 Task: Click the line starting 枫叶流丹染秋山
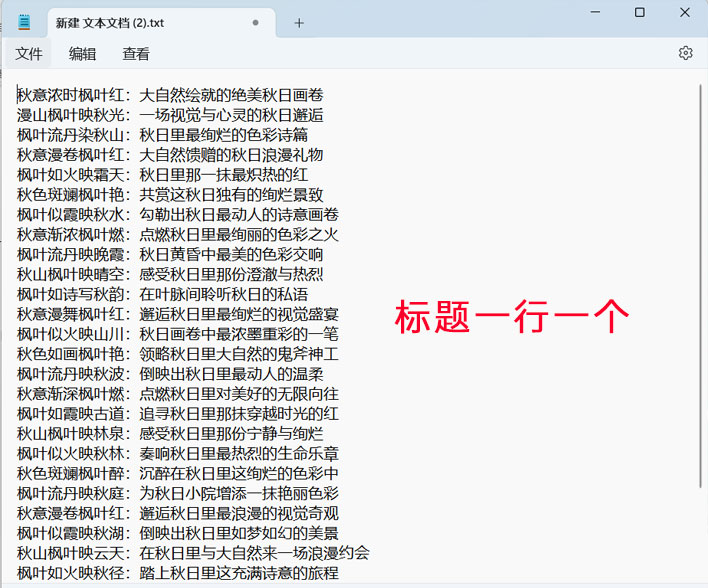coord(162,135)
